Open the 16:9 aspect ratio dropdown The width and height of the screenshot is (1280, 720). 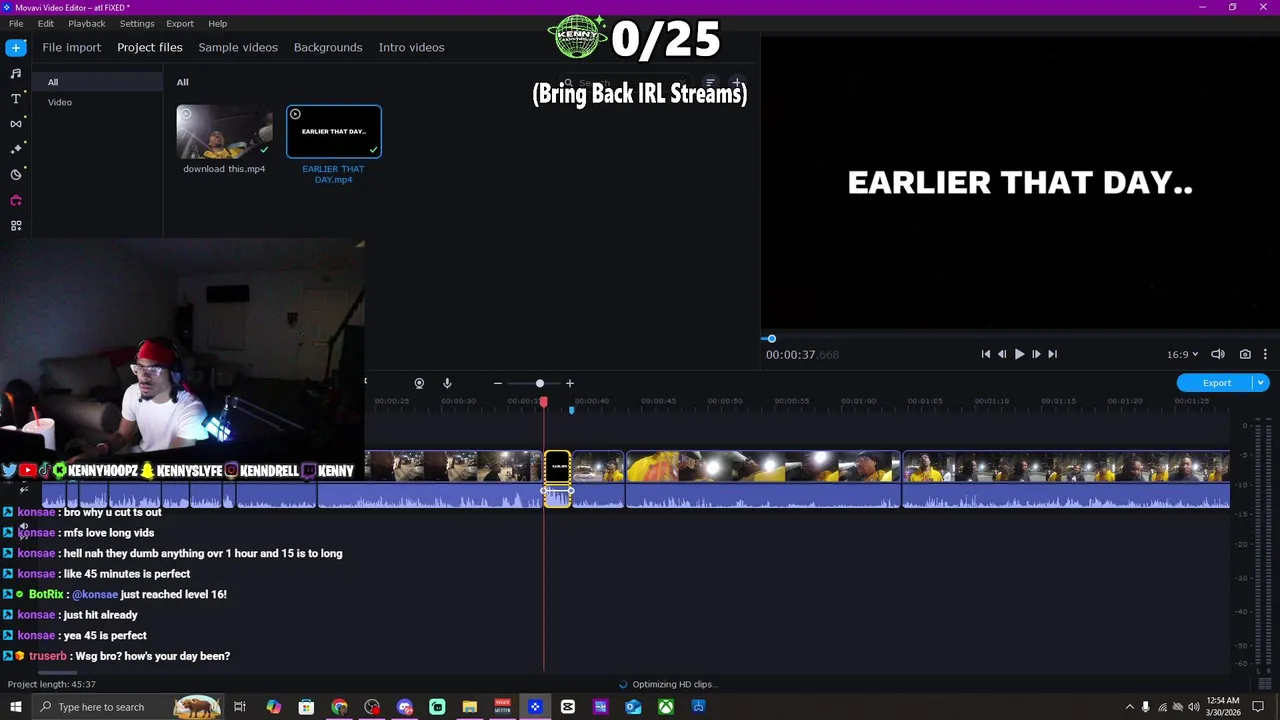point(1182,354)
